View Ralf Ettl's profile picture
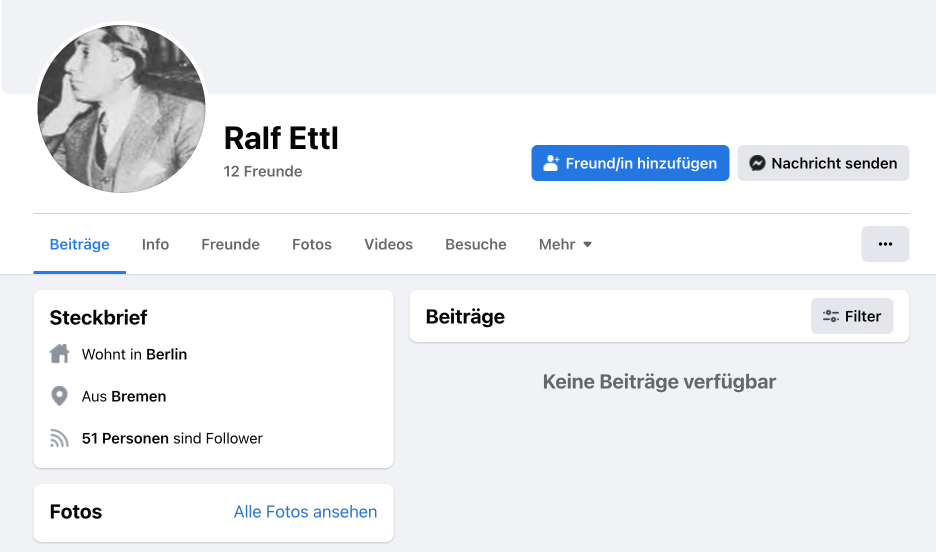Viewport: 936px width, 552px height. point(121,108)
